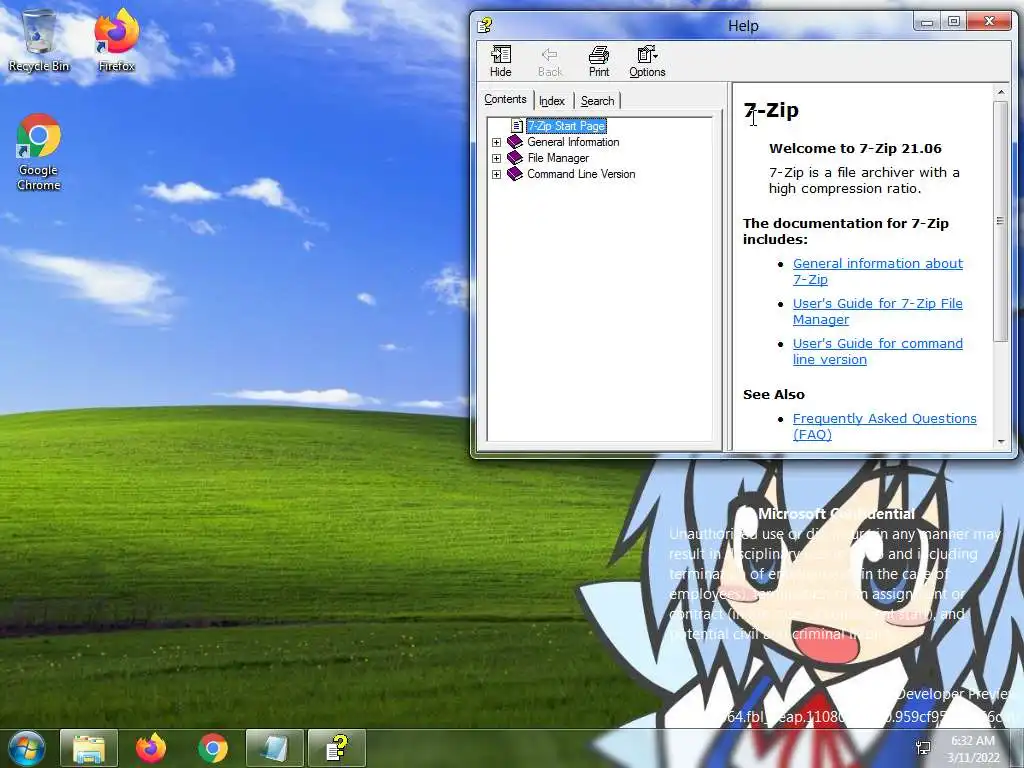Click the Recycle Bin desktop icon
1024x768 pixels.
point(39,40)
